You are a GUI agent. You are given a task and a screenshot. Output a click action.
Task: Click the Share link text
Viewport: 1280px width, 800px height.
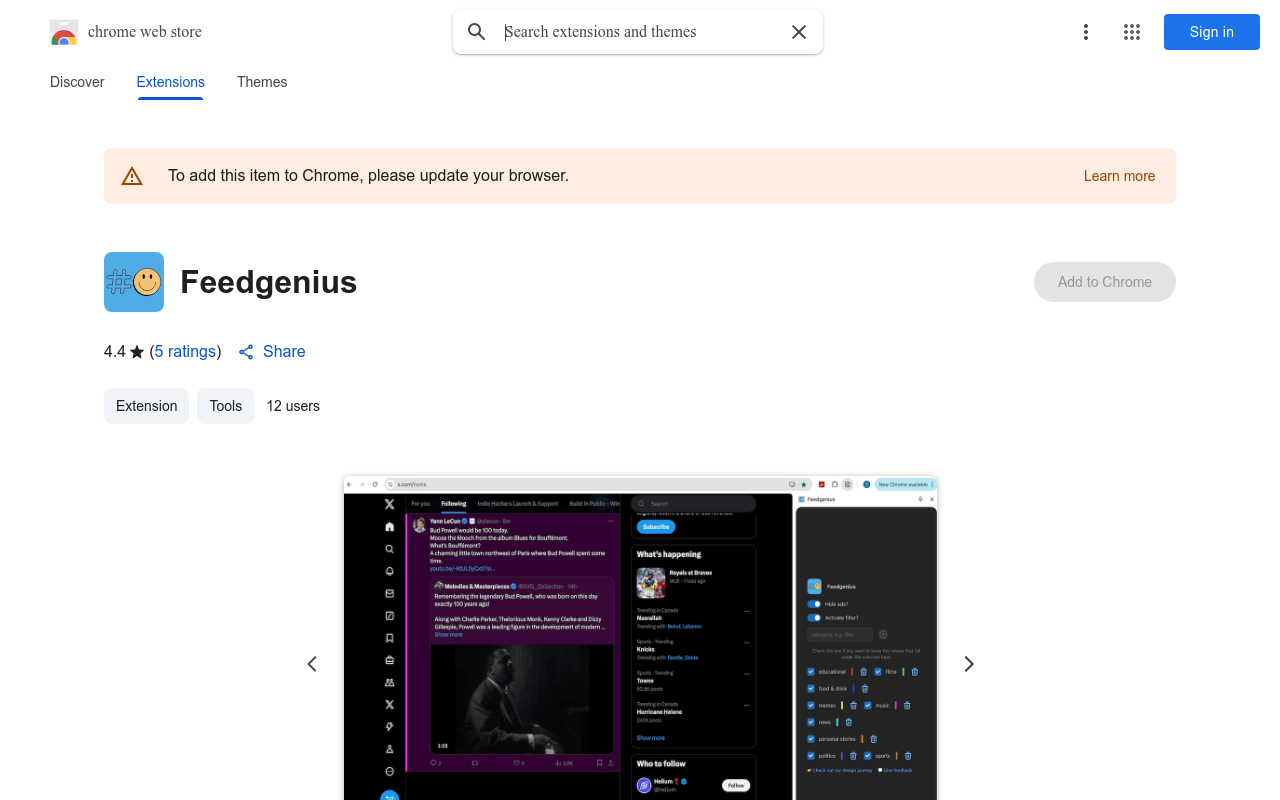point(284,352)
